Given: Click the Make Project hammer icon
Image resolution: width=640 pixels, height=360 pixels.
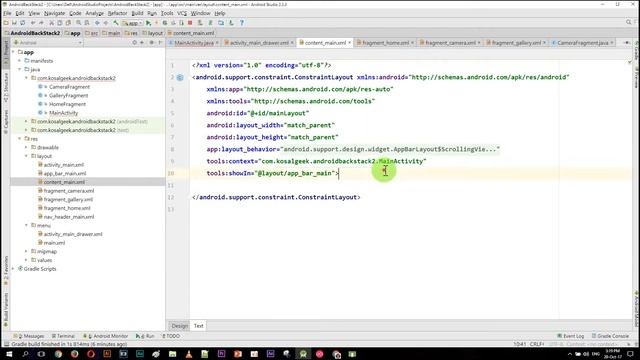Looking at the screenshot, I should (x=116, y=23).
